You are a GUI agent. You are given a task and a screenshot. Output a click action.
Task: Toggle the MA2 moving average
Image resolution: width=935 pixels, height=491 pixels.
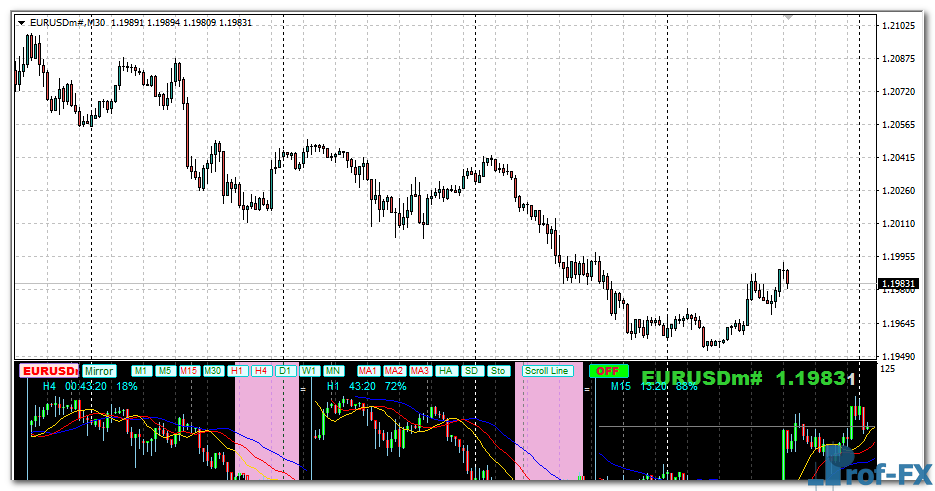[x=394, y=371]
